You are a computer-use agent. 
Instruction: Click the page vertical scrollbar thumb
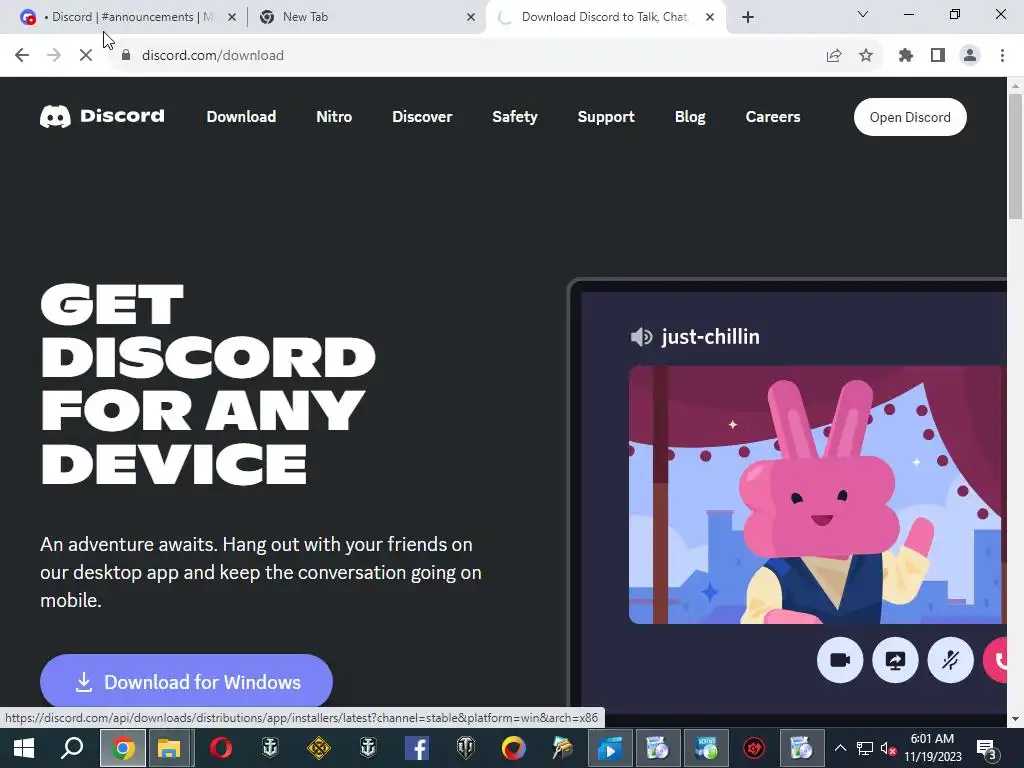1016,157
